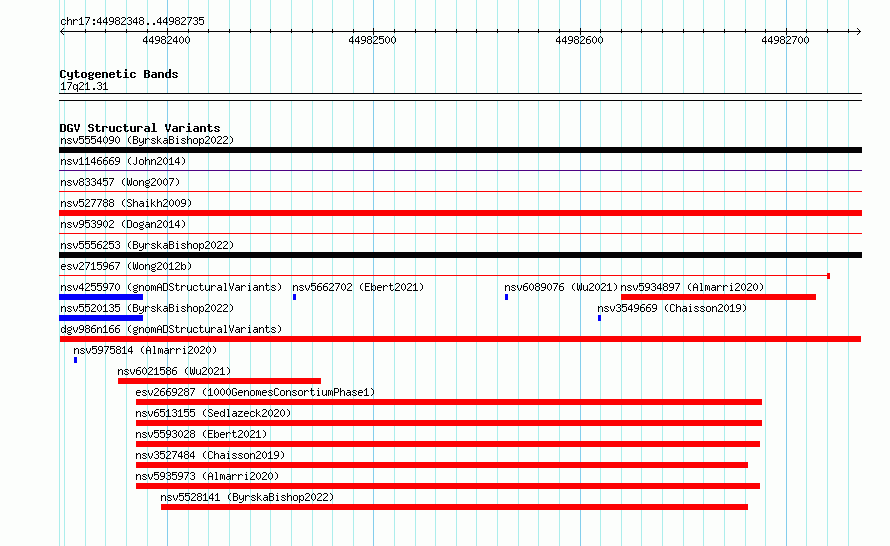Select the thin purple nsv1146669 line
Screen dimensions: 890x546
point(460,170)
